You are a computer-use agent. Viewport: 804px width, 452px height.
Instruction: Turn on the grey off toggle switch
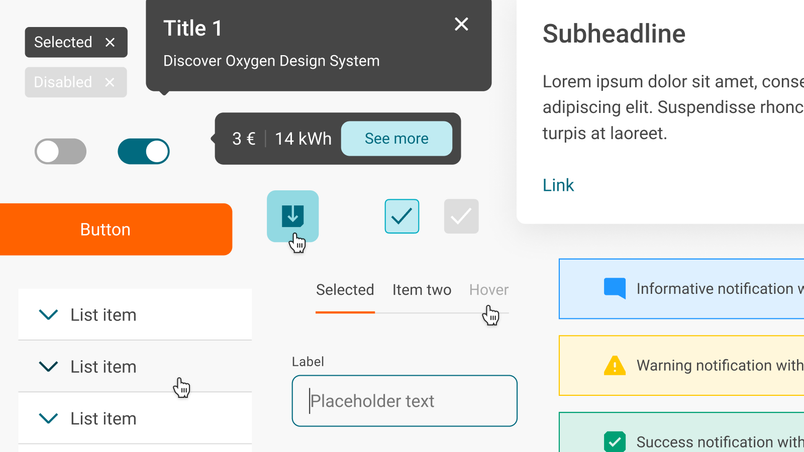(61, 152)
